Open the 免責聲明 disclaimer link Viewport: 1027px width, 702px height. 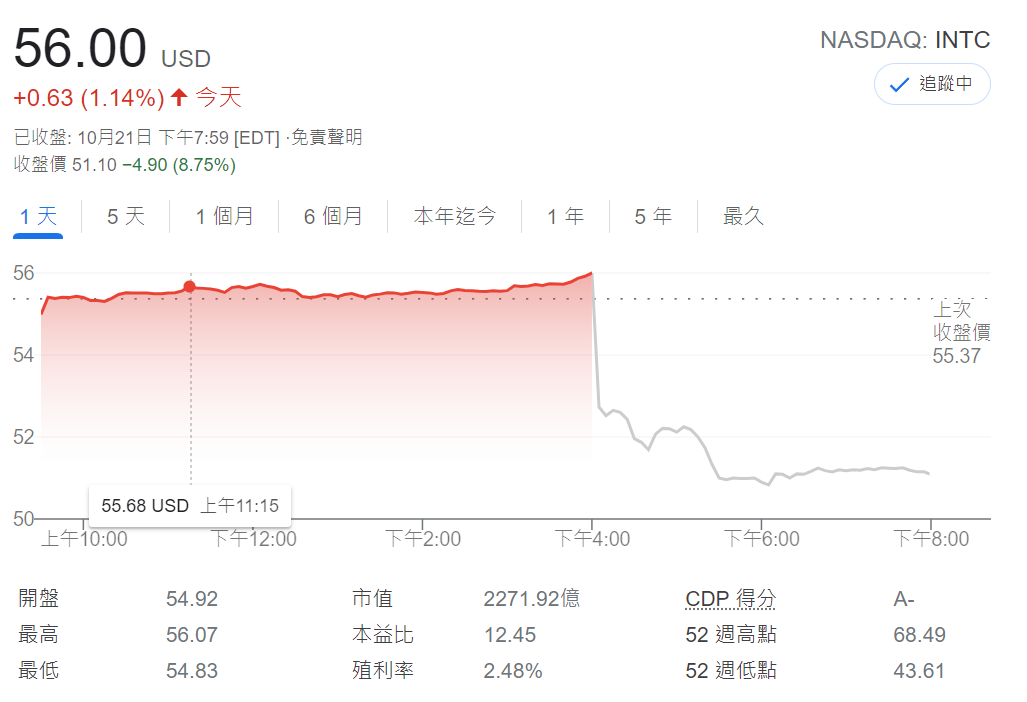(x=326, y=137)
